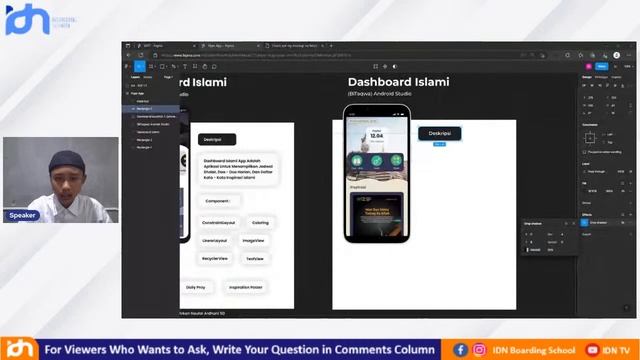The width and height of the screenshot is (640, 360).
Task: Click the speaker webcam video
Action: 61,180
